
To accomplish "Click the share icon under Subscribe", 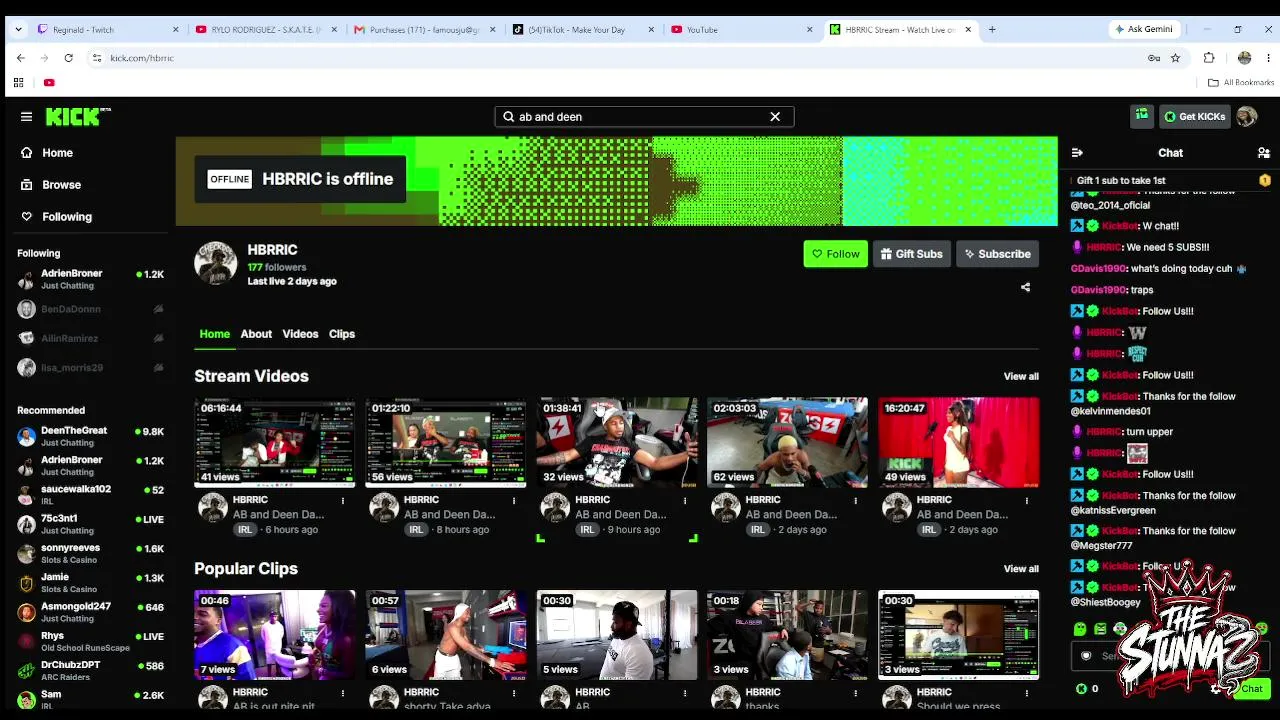I will [x=1025, y=288].
